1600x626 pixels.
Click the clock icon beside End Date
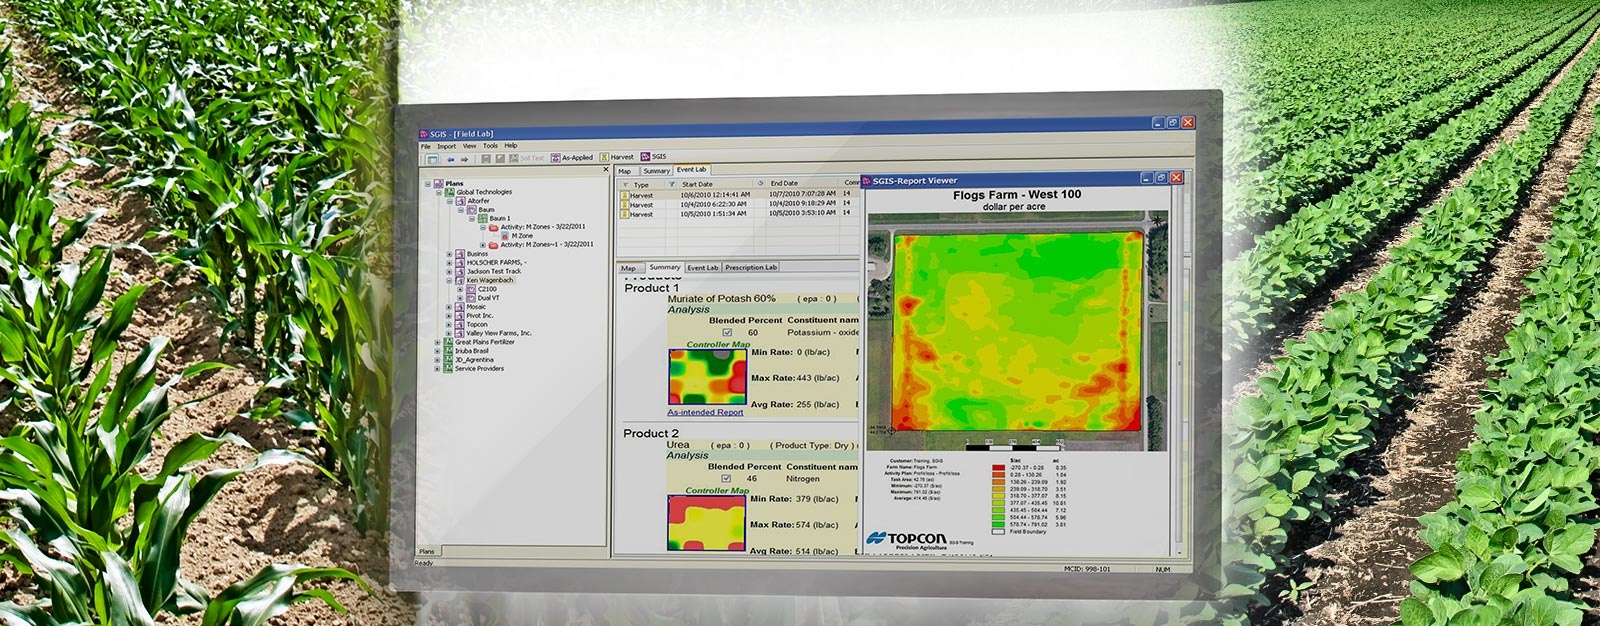click(x=761, y=183)
